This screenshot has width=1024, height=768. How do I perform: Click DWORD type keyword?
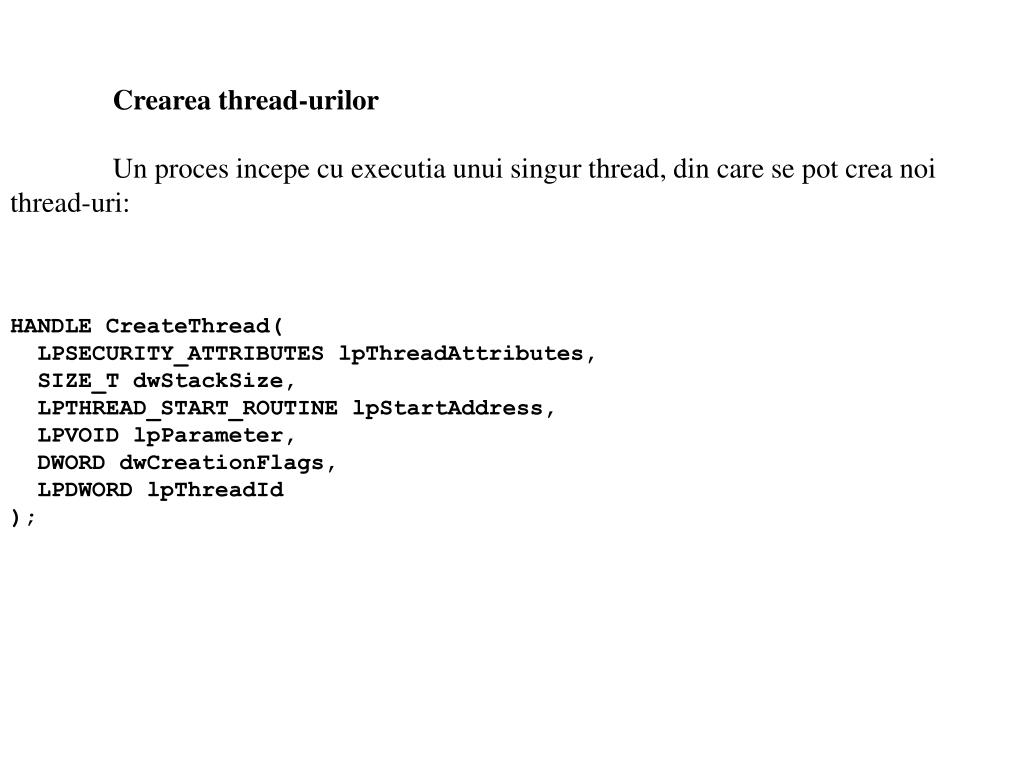click(71, 462)
